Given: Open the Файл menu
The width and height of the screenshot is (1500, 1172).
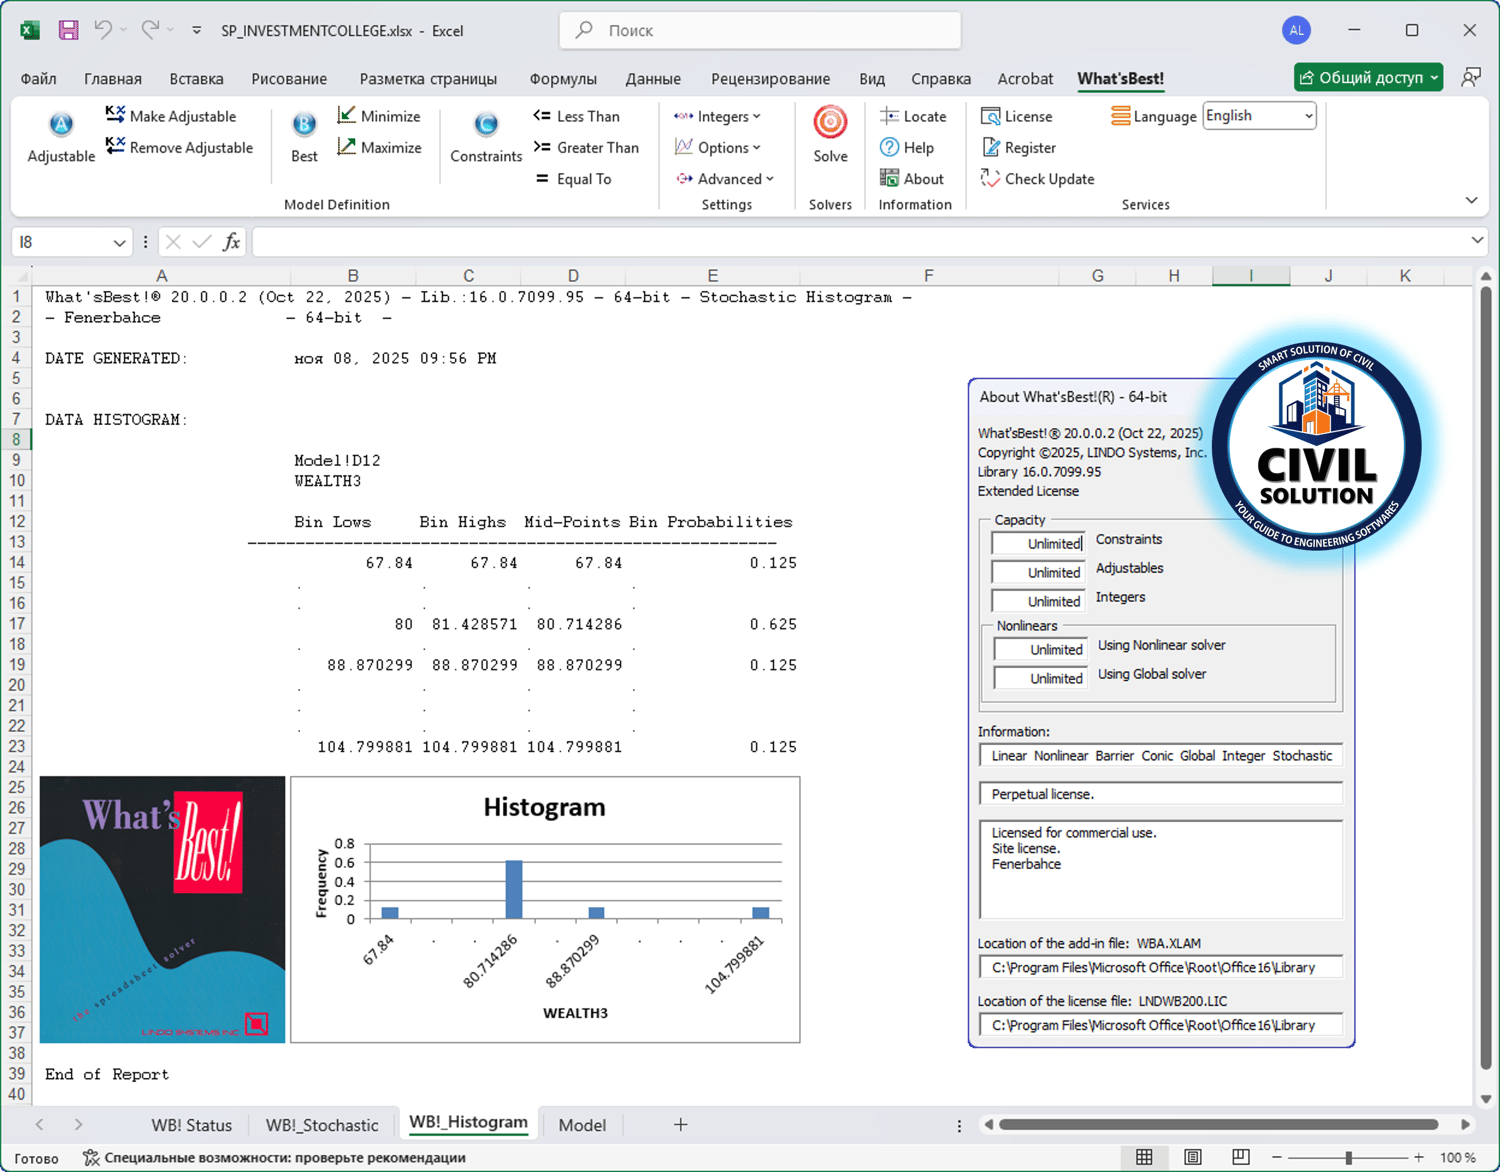Looking at the screenshot, I should pyautogui.click(x=38, y=79).
